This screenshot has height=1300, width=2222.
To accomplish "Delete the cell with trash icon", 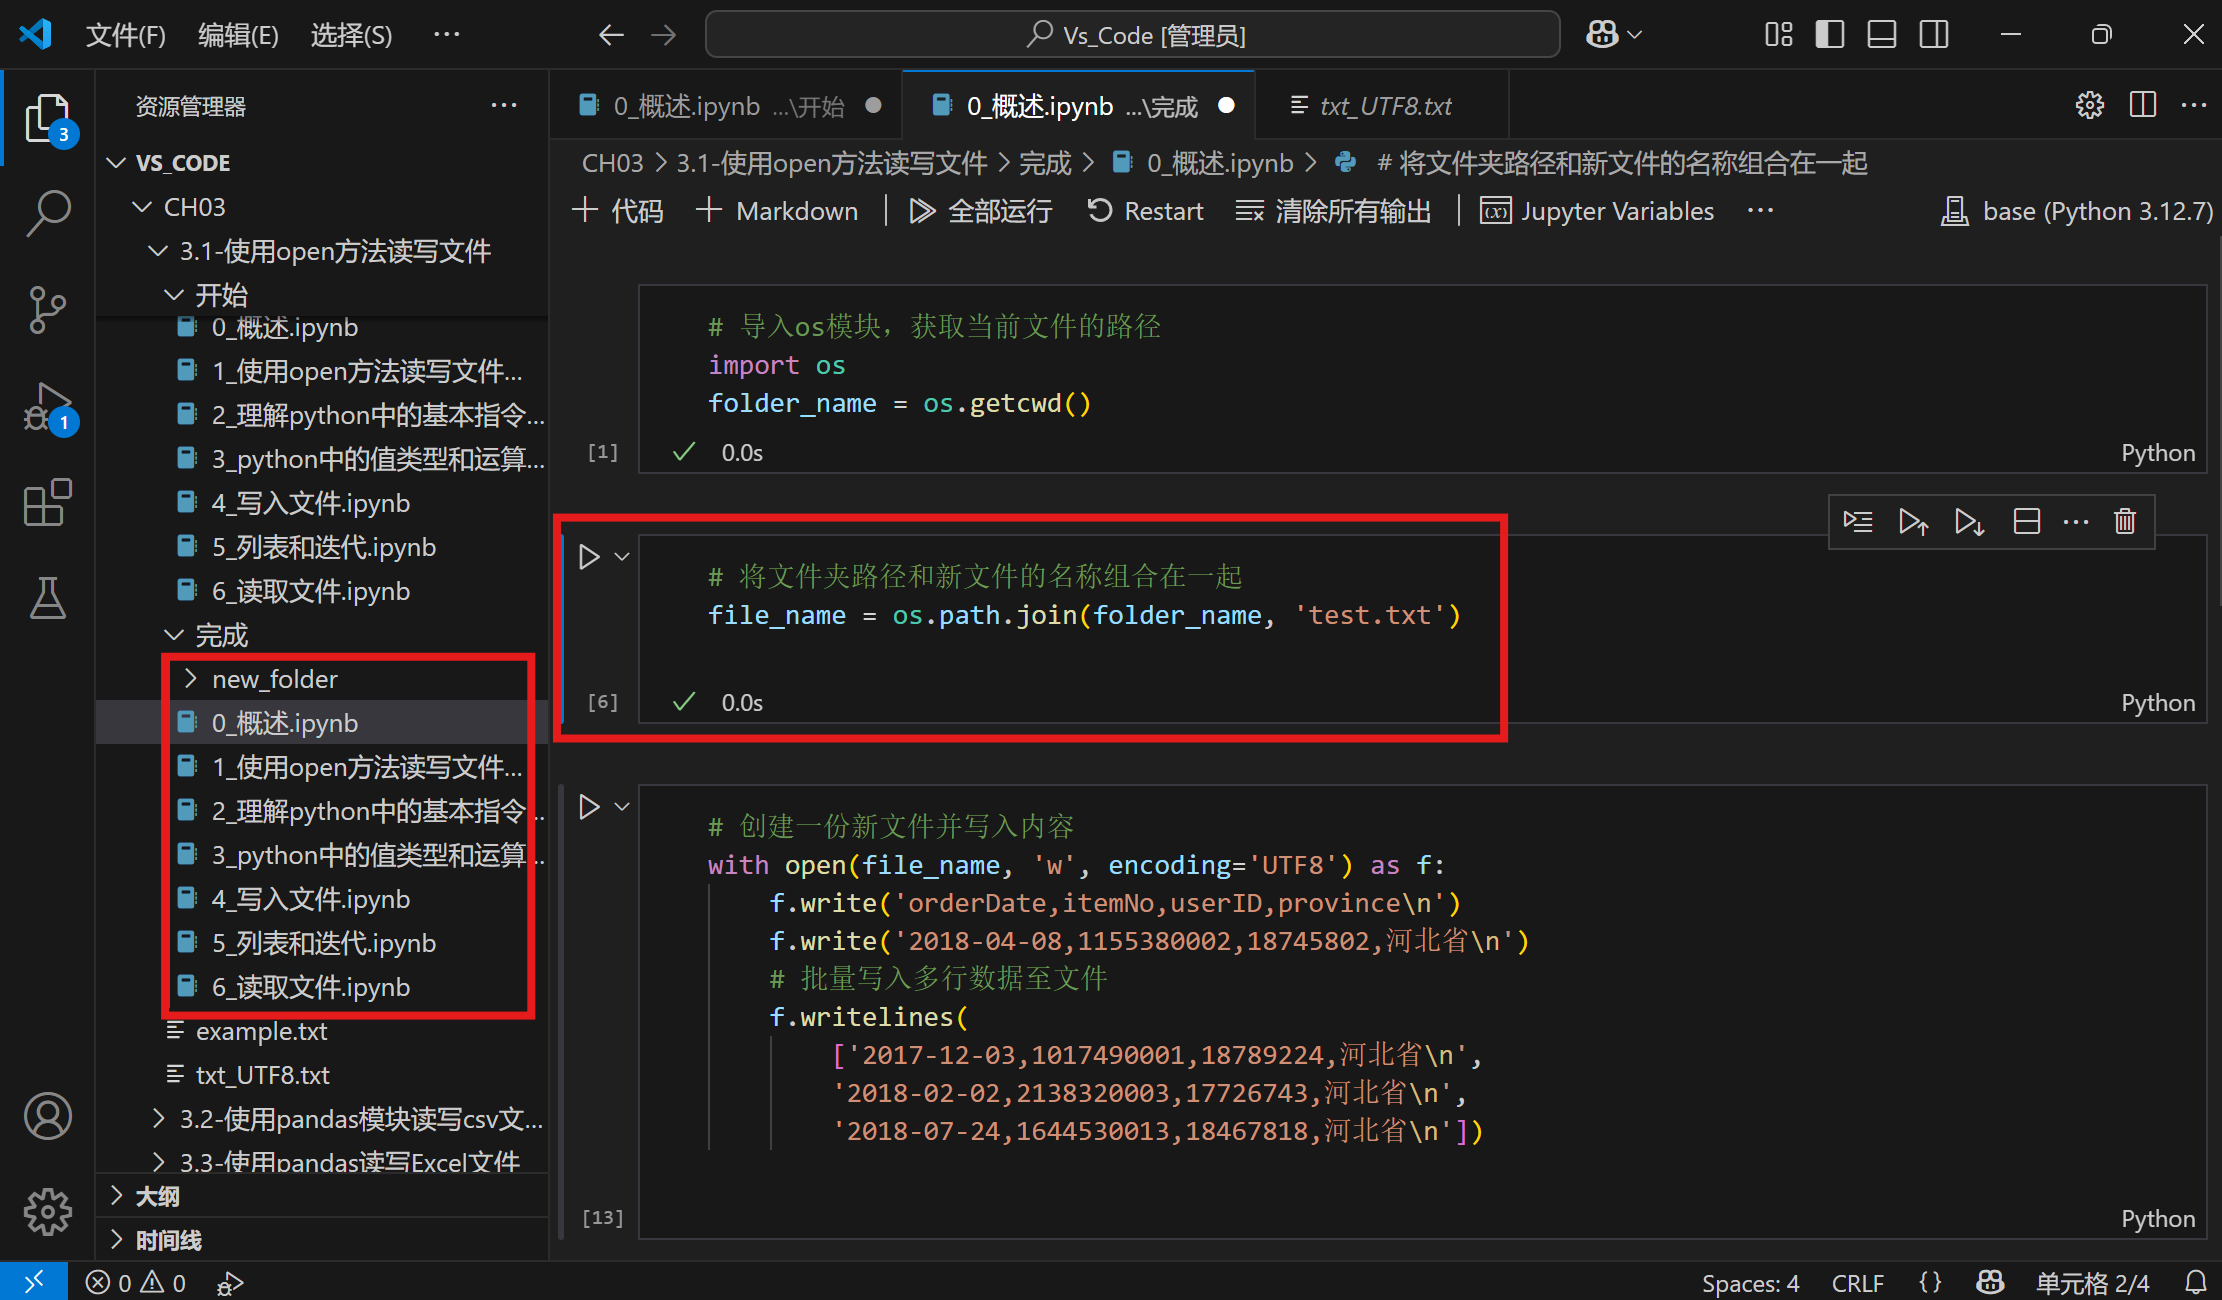I will coord(2125,522).
